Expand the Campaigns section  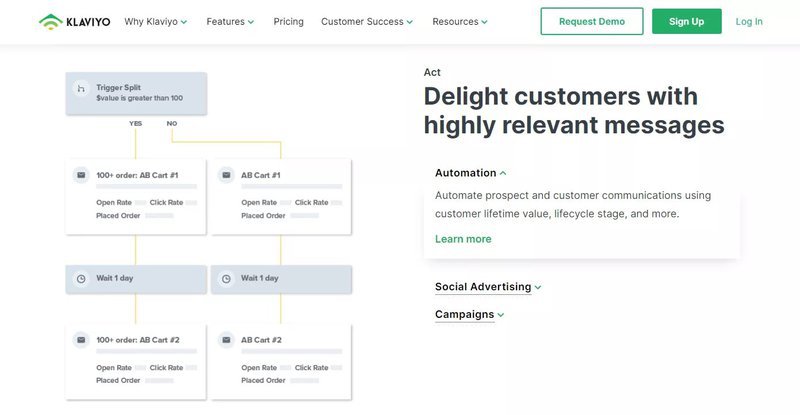[469, 314]
